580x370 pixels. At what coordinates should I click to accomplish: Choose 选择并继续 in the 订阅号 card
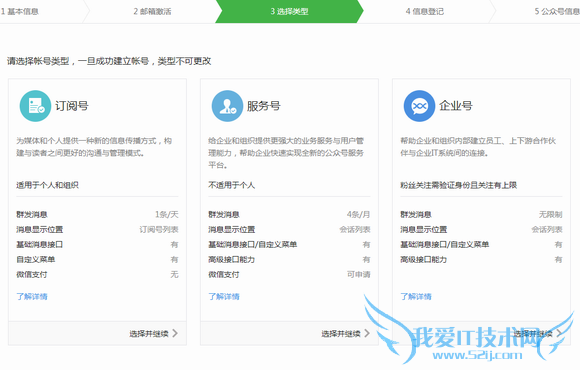pyautogui.click(x=149, y=334)
